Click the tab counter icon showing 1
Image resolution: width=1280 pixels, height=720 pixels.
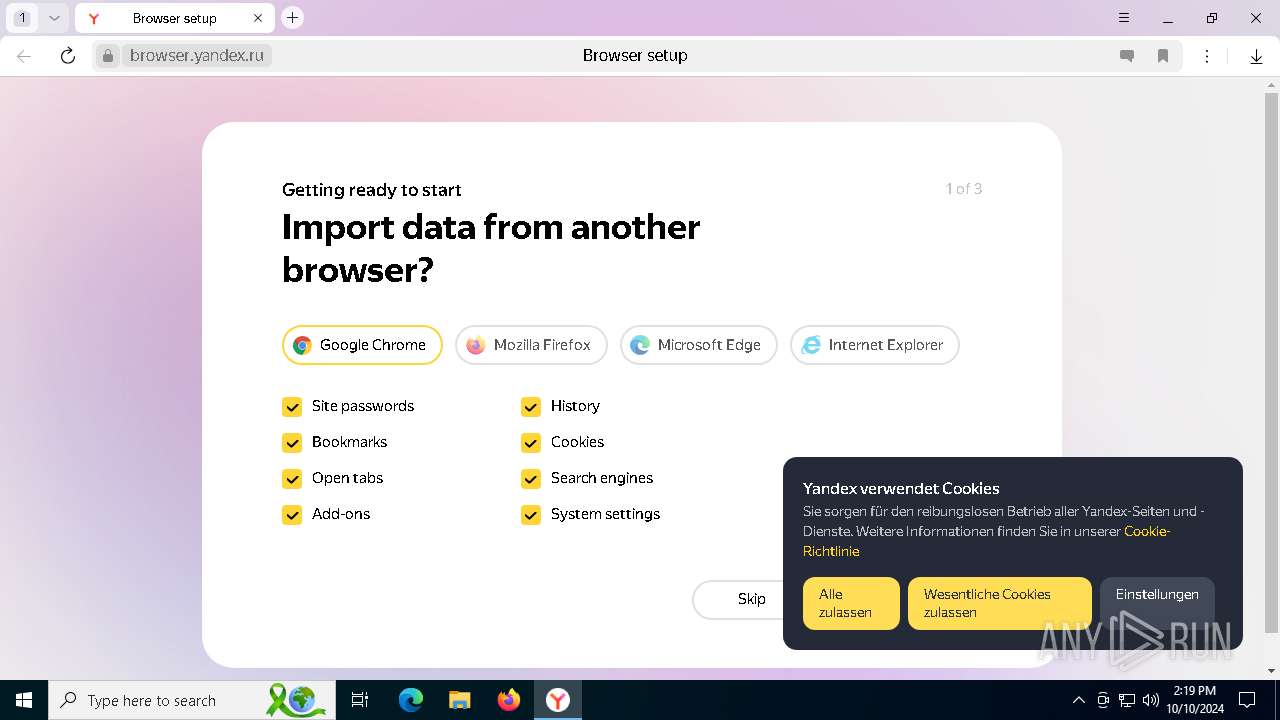pos(23,18)
